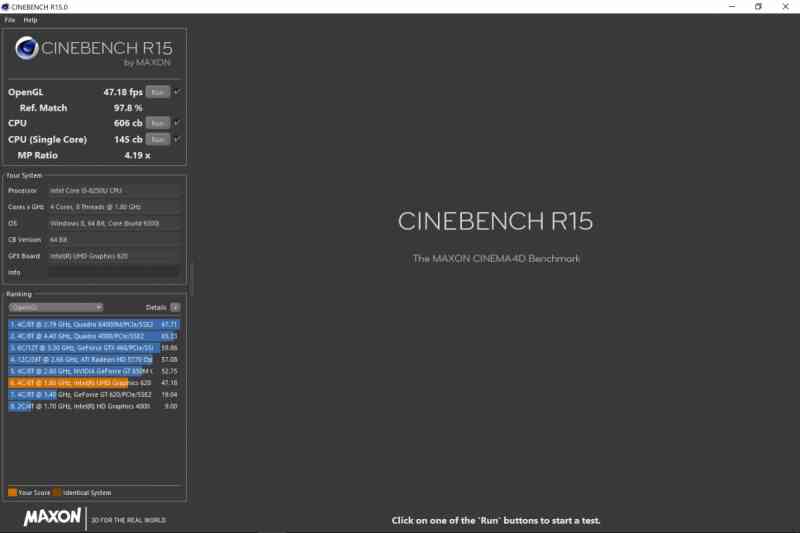Select ranking row 8 Intel HD Graphics 4000
Viewport: 800px width, 533px height.
[x=94, y=407]
